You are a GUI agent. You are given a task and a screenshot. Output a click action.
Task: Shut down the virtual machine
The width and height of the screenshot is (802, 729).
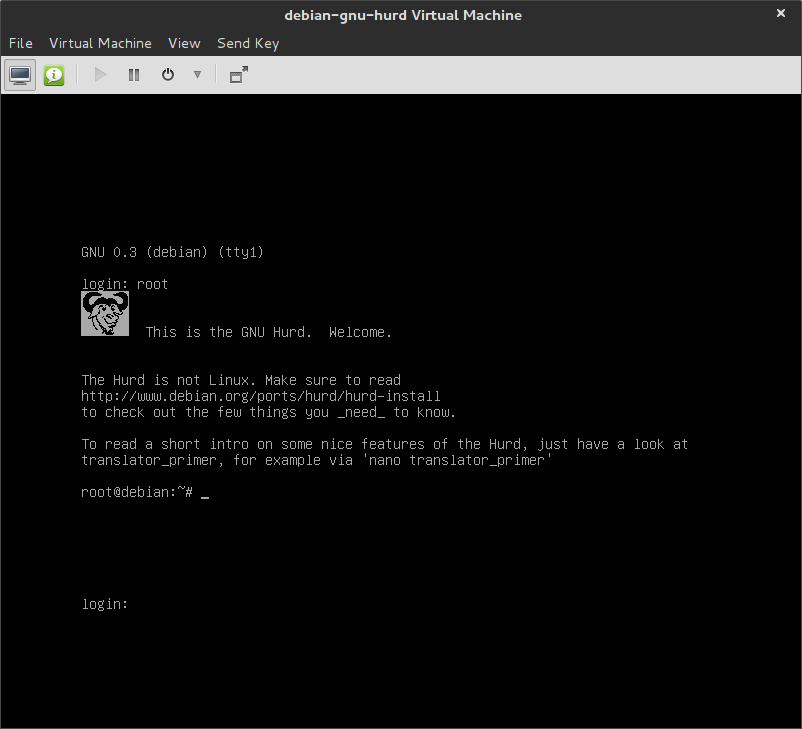[168, 75]
